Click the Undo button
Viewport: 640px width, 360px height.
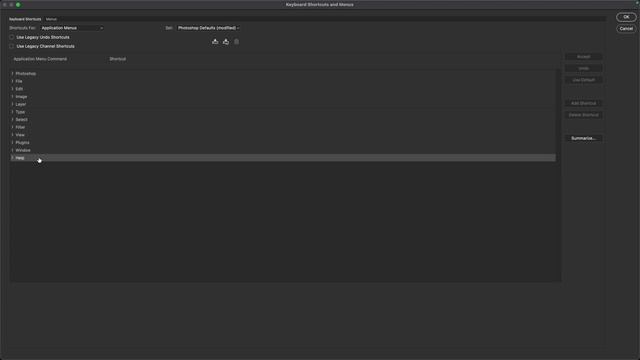click(x=584, y=68)
